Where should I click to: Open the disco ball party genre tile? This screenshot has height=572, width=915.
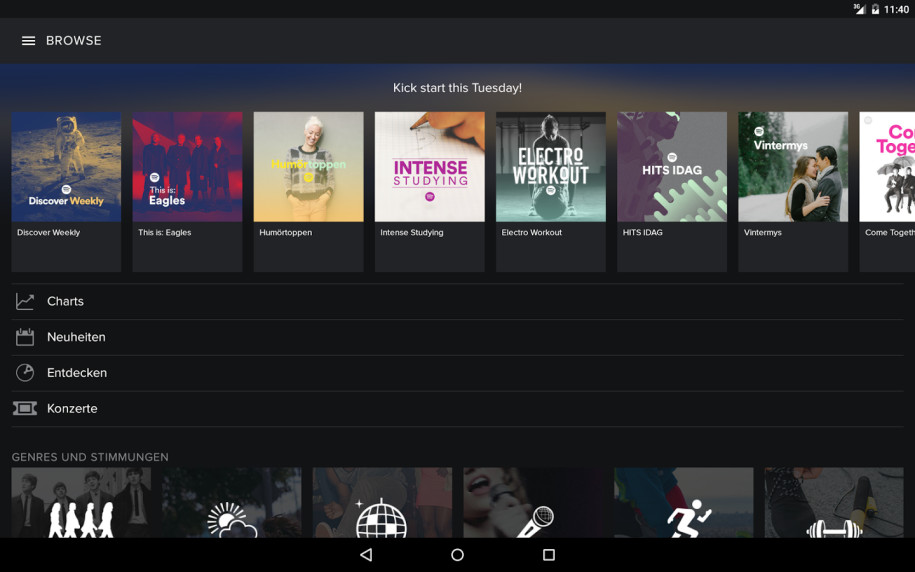click(x=382, y=502)
